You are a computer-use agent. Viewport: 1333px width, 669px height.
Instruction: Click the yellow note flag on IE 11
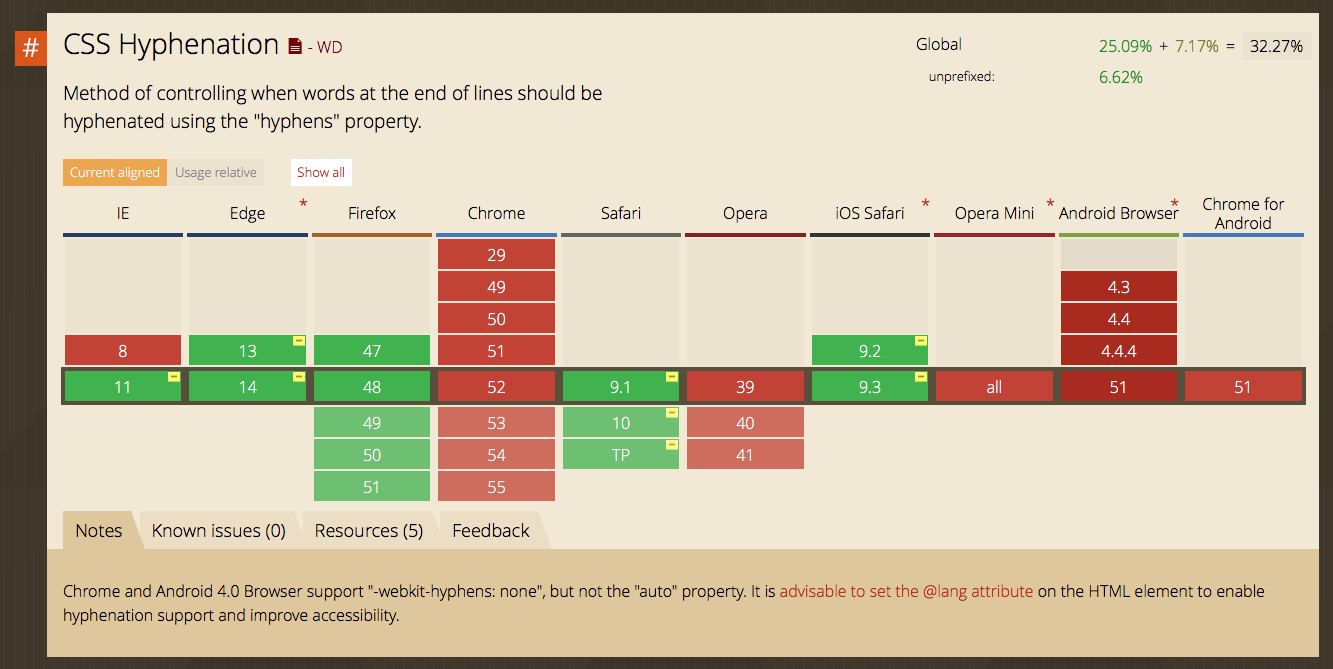174,377
